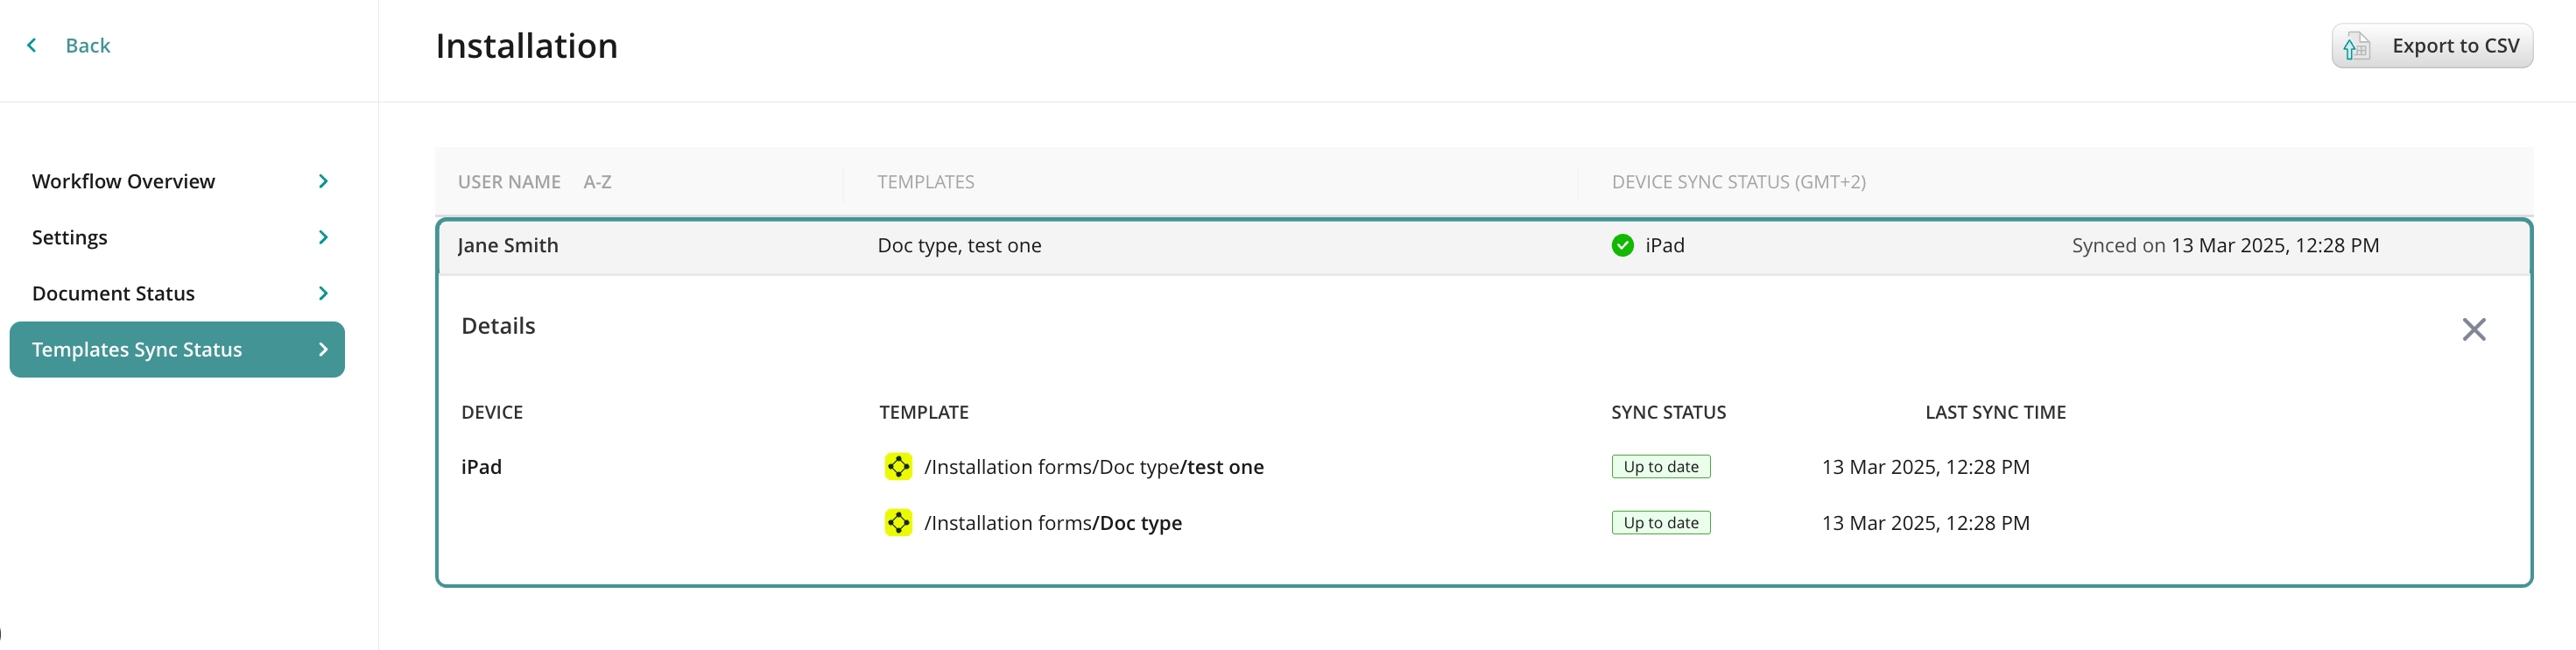
Task: Expand Workflow Overview chevron arrow
Action: [323, 181]
